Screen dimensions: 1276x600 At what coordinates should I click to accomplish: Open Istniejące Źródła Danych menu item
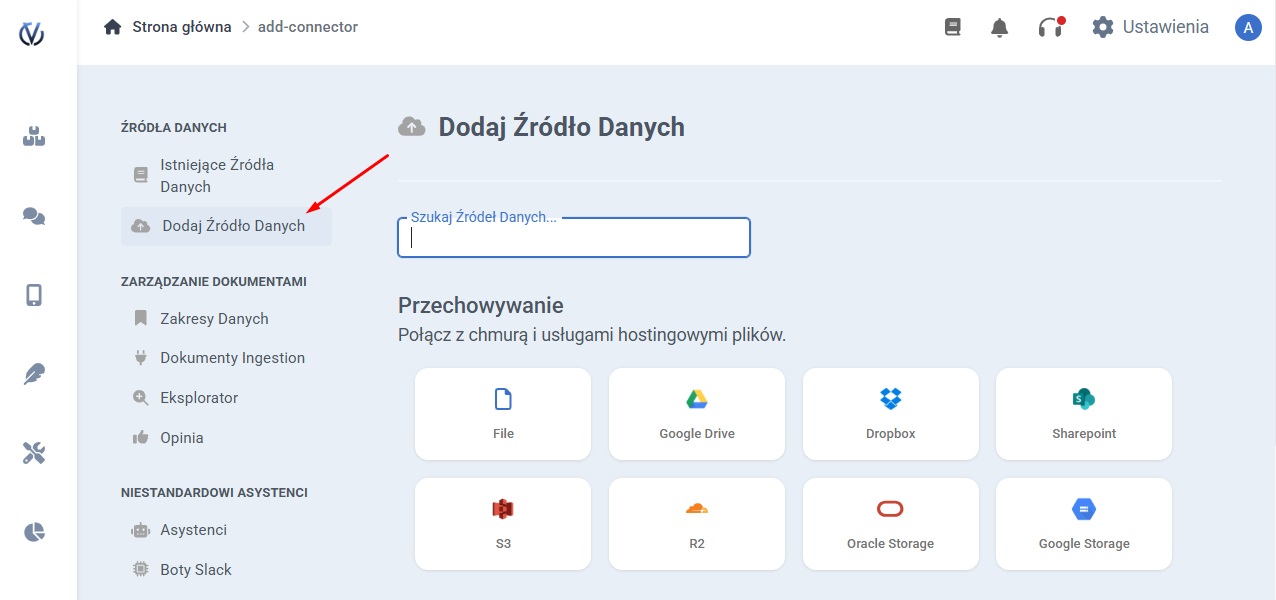pyautogui.click(x=216, y=176)
